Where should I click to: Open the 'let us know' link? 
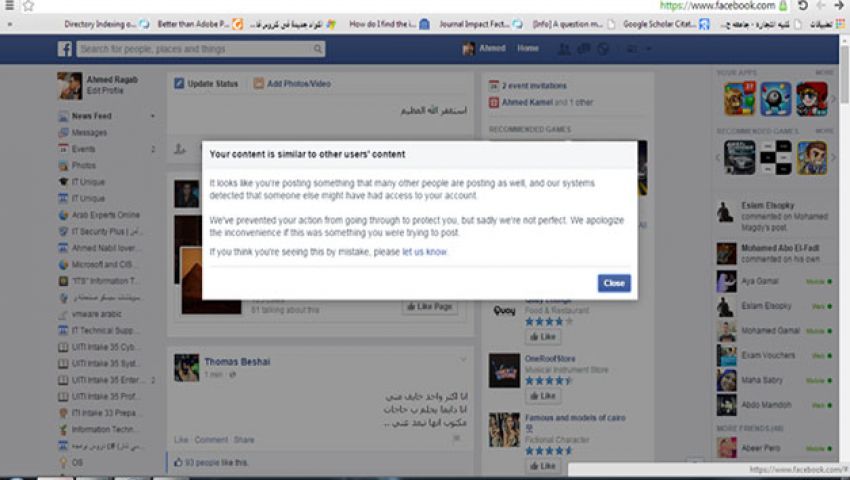424,252
